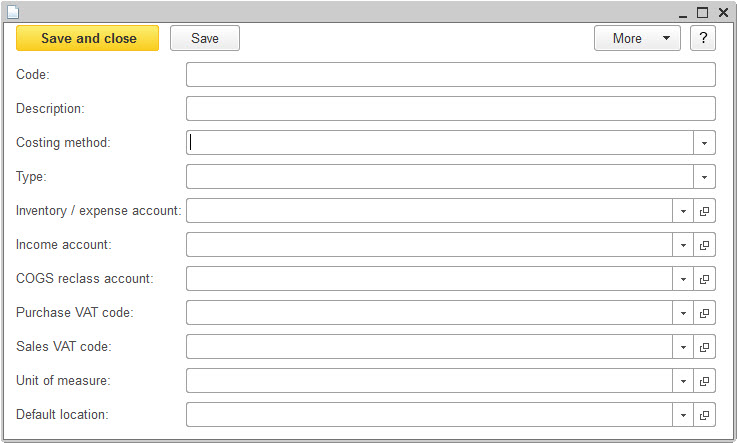The width and height of the screenshot is (737, 443).
Task: Expand the Income account dropdown arrow
Action: click(x=683, y=245)
